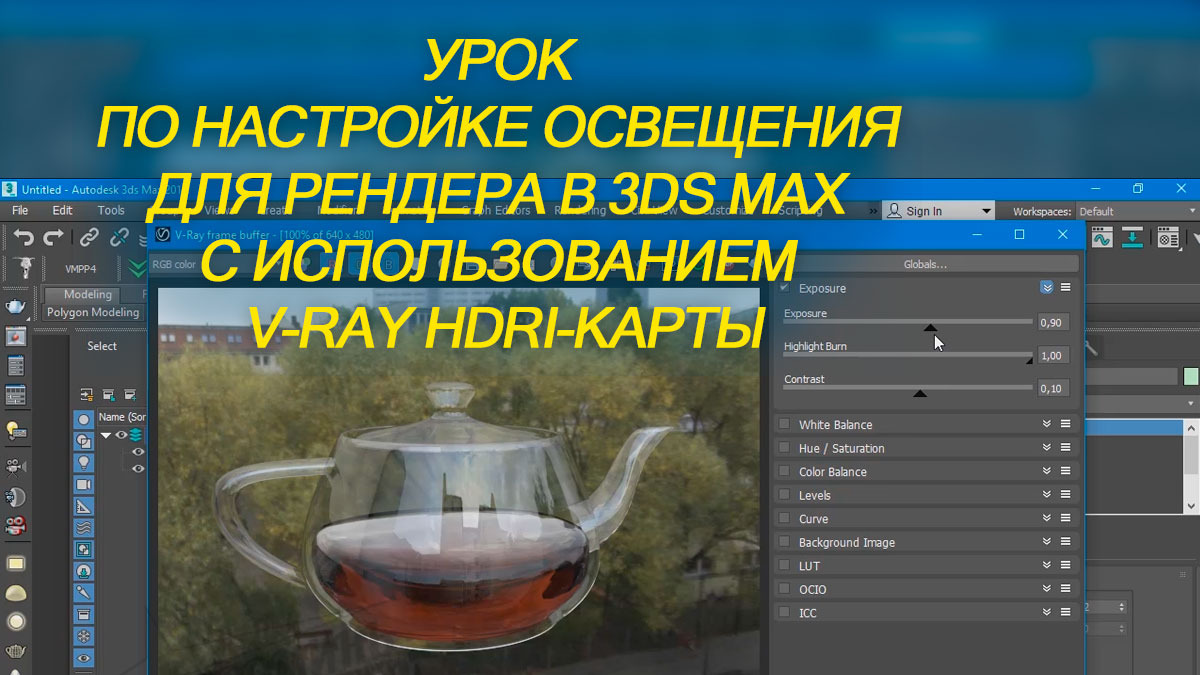The width and height of the screenshot is (1200, 675).
Task: Open the Workspaces Default dropdown
Action: [1138, 211]
